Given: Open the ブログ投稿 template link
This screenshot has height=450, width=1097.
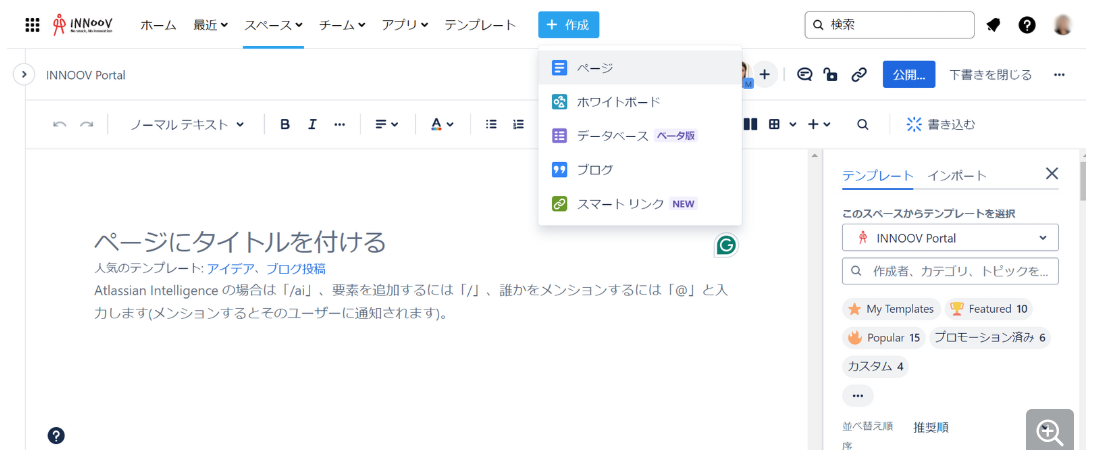Looking at the screenshot, I should (x=295, y=268).
